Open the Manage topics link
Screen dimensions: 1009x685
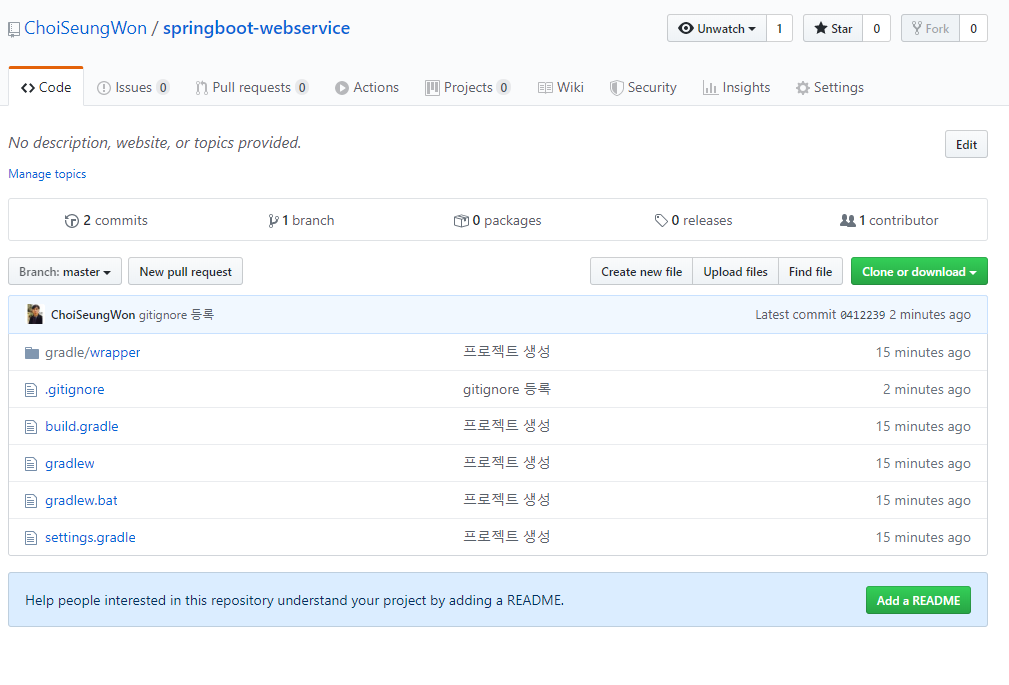(47, 174)
